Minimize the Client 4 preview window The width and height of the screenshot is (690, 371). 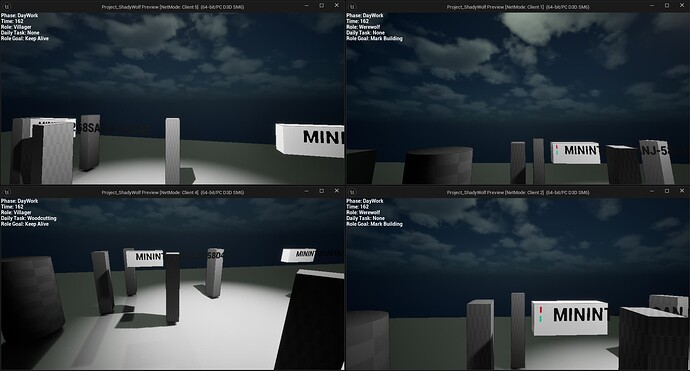pos(306,191)
